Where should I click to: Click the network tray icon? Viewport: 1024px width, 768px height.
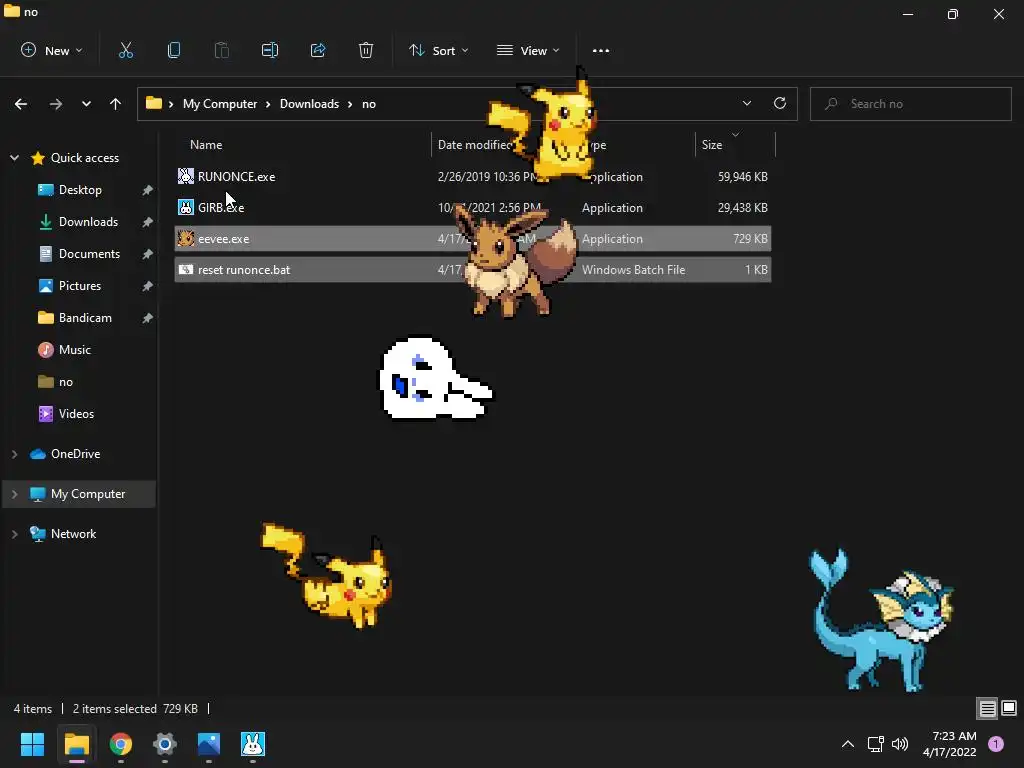[875, 744]
